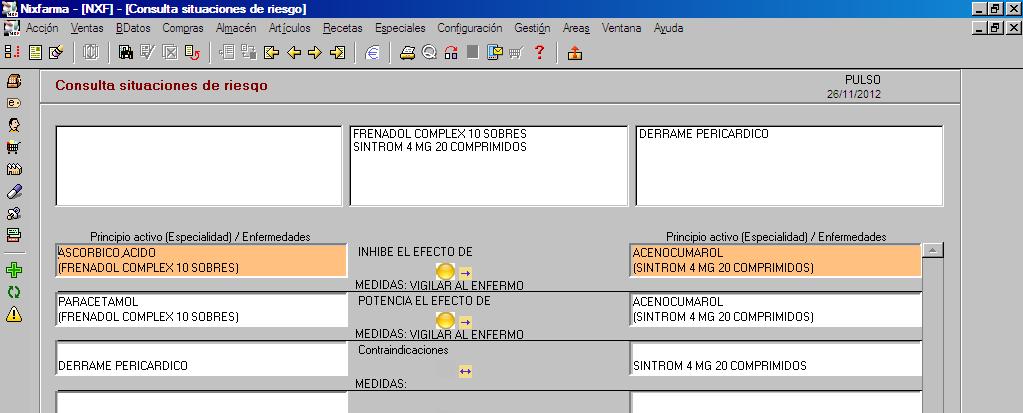Open the Ventana menu
This screenshot has width=1023, height=413.
[x=621, y=28]
